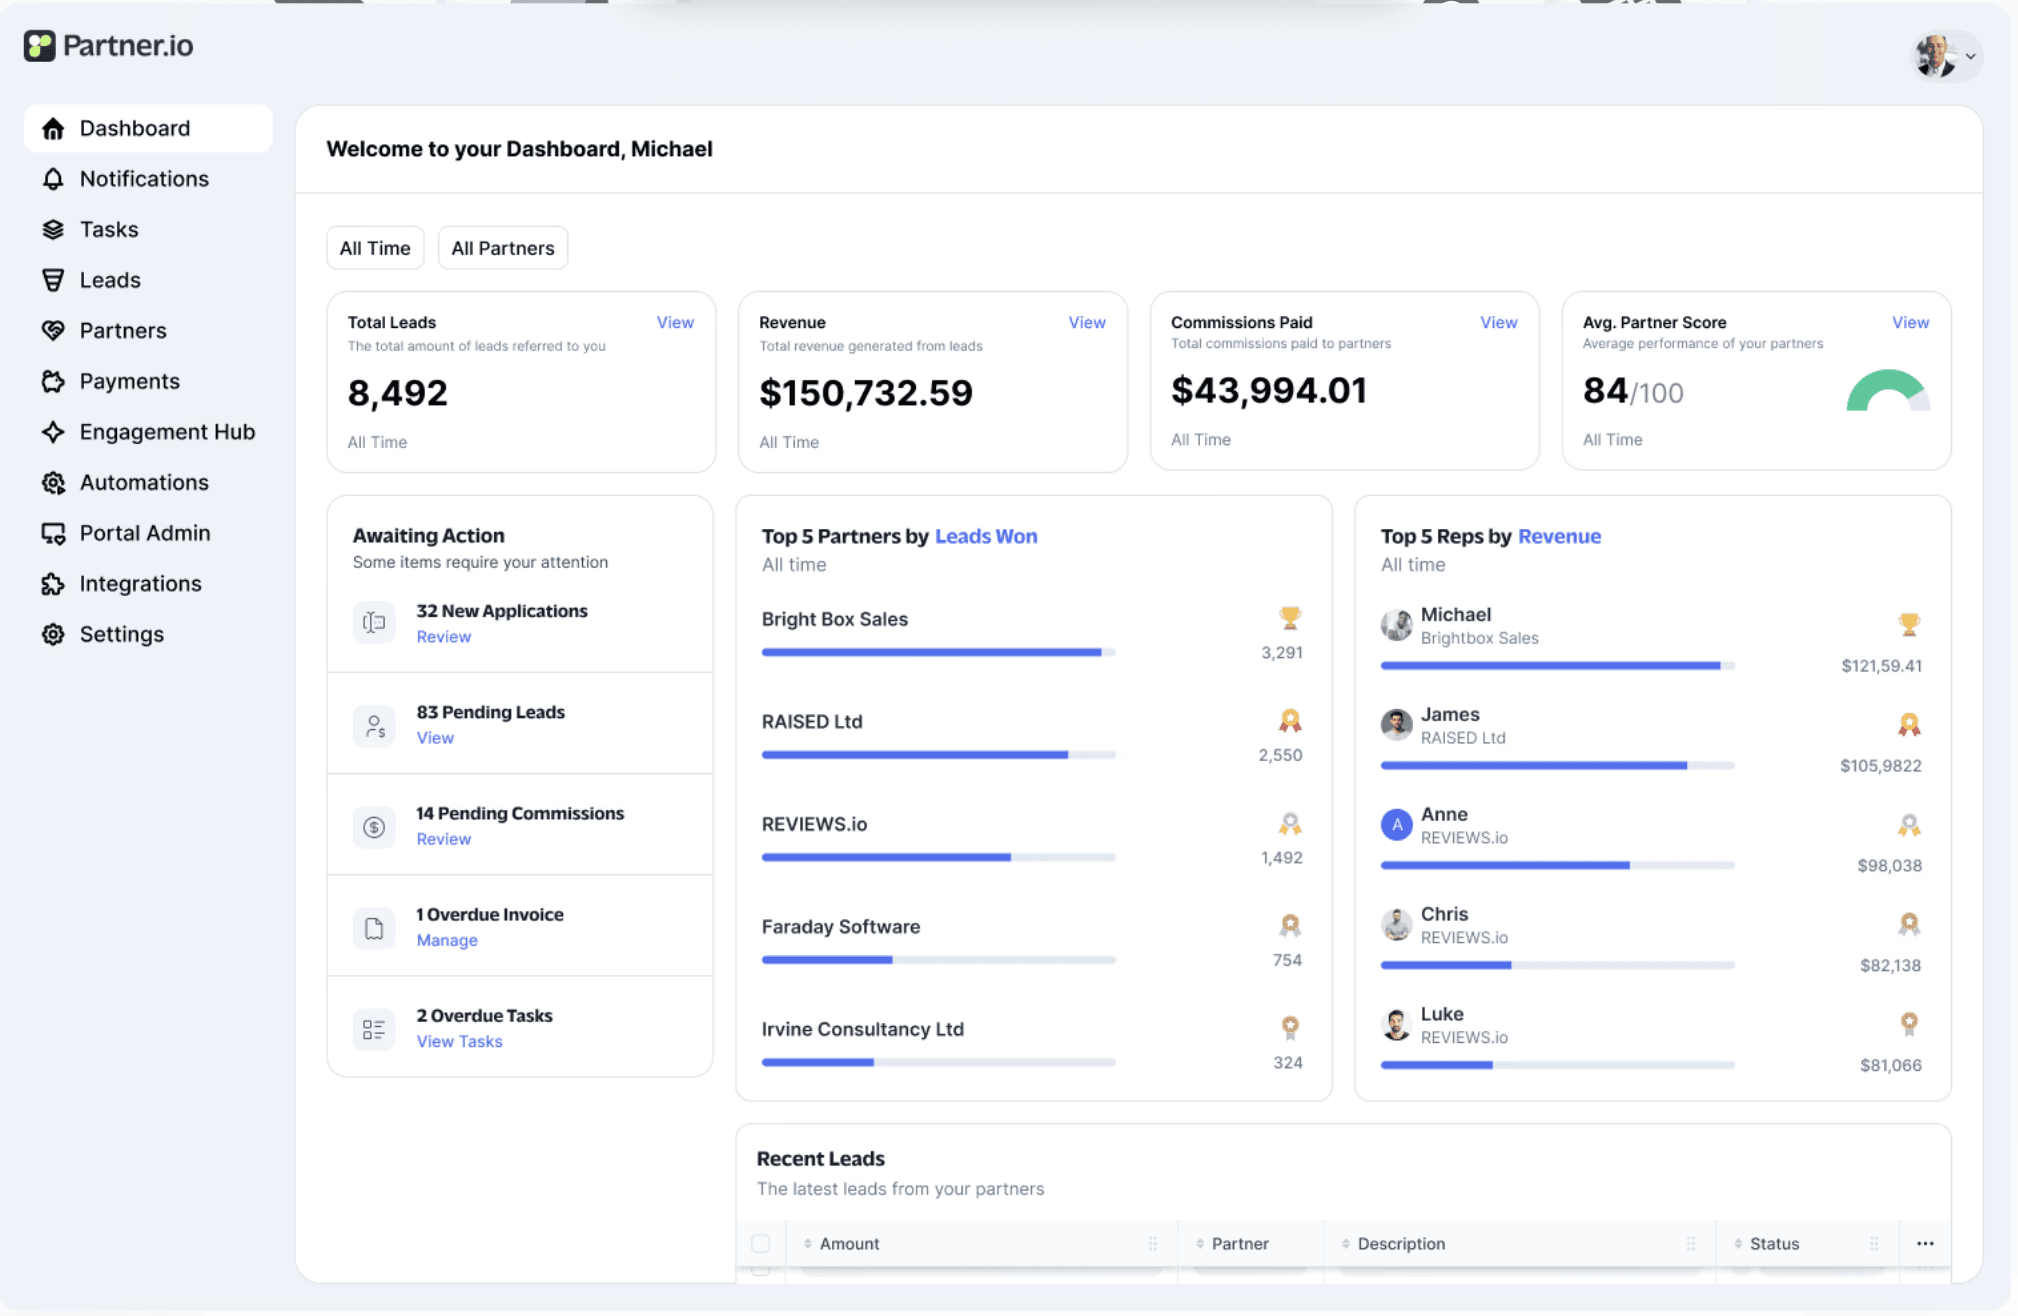Image resolution: width=2018 pixels, height=1316 pixels.
Task: Open the user avatar dropdown menu
Action: tap(1945, 56)
